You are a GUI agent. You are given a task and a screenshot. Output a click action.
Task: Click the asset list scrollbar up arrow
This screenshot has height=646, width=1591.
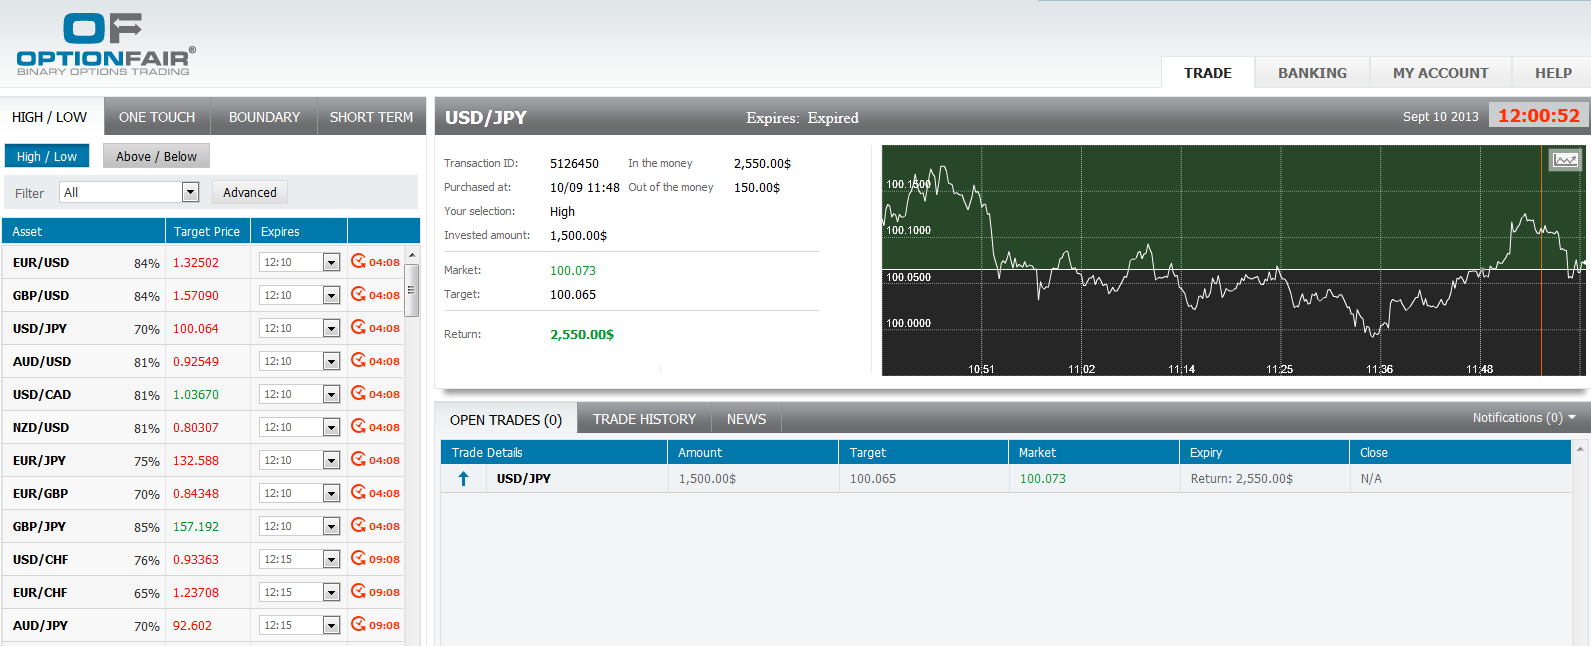pyautogui.click(x=411, y=256)
